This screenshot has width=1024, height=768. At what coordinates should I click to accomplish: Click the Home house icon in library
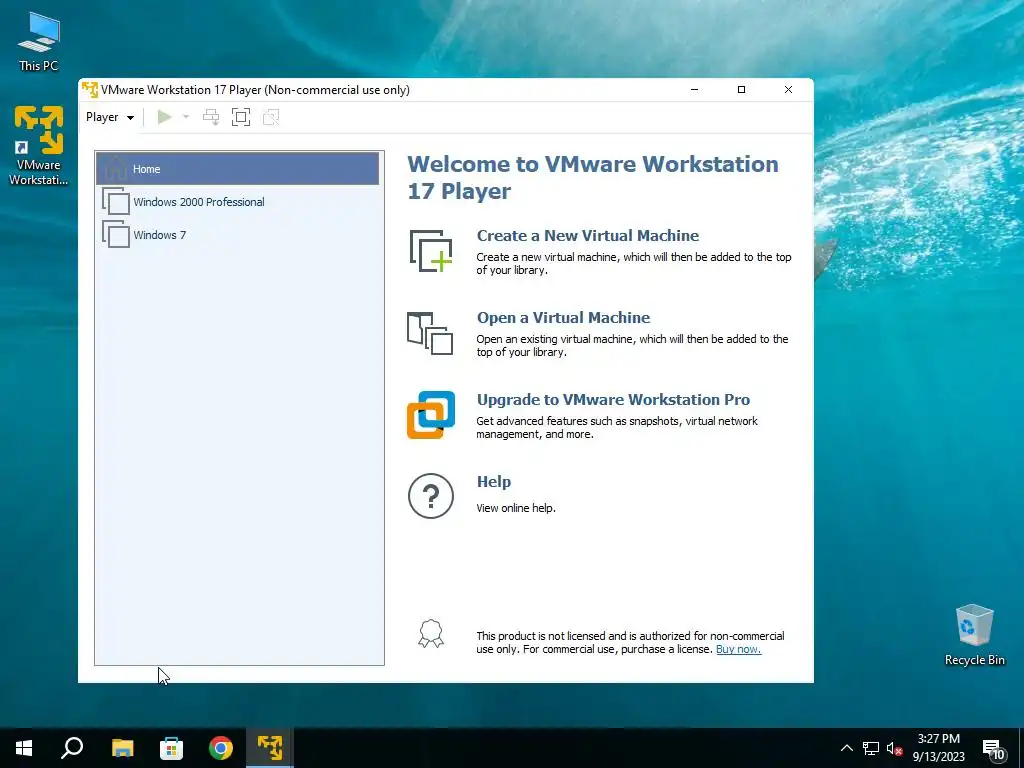point(116,168)
